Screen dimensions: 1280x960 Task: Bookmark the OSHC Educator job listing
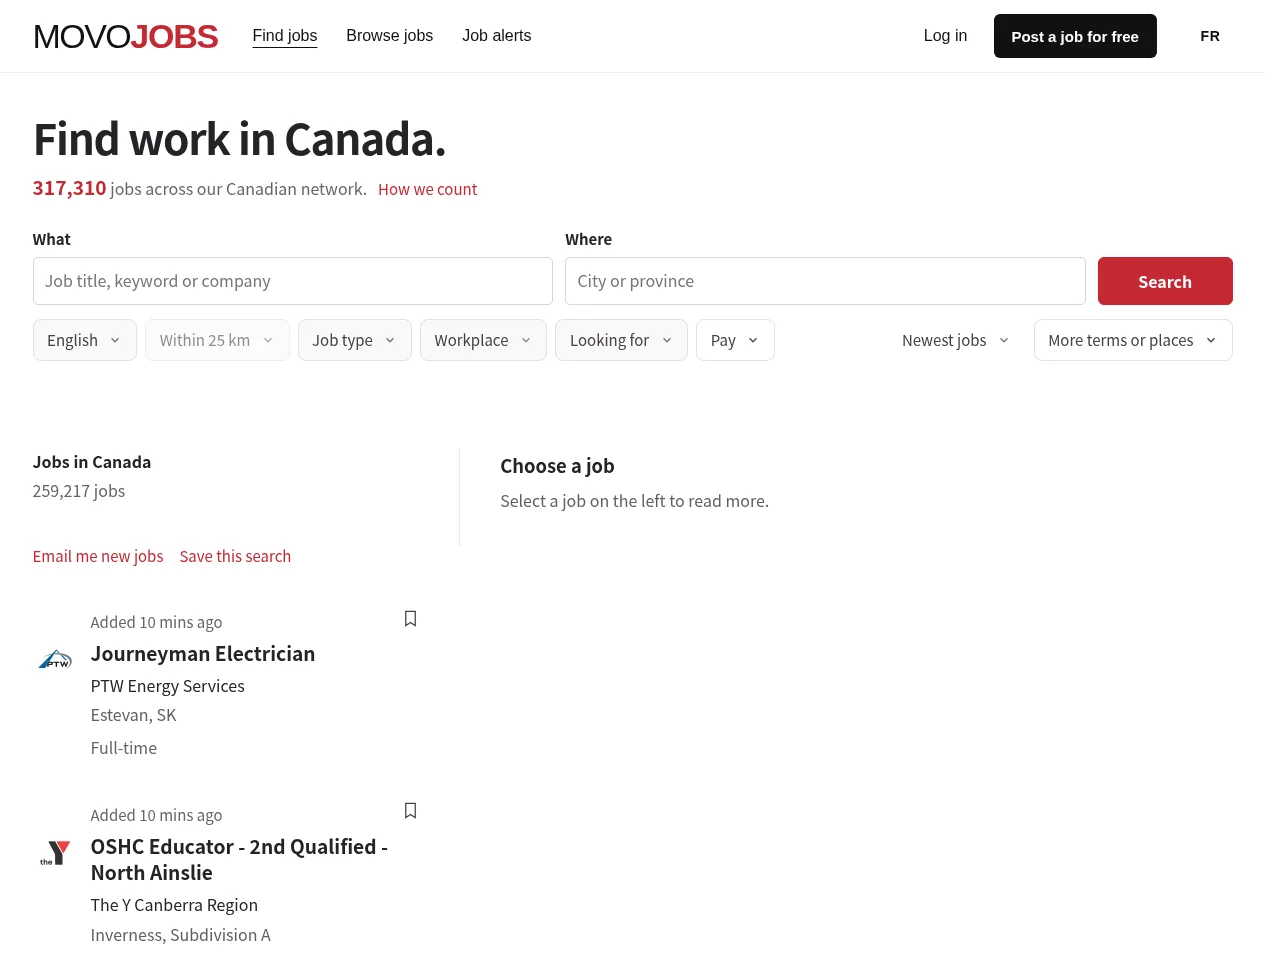click(x=410, y=811)
